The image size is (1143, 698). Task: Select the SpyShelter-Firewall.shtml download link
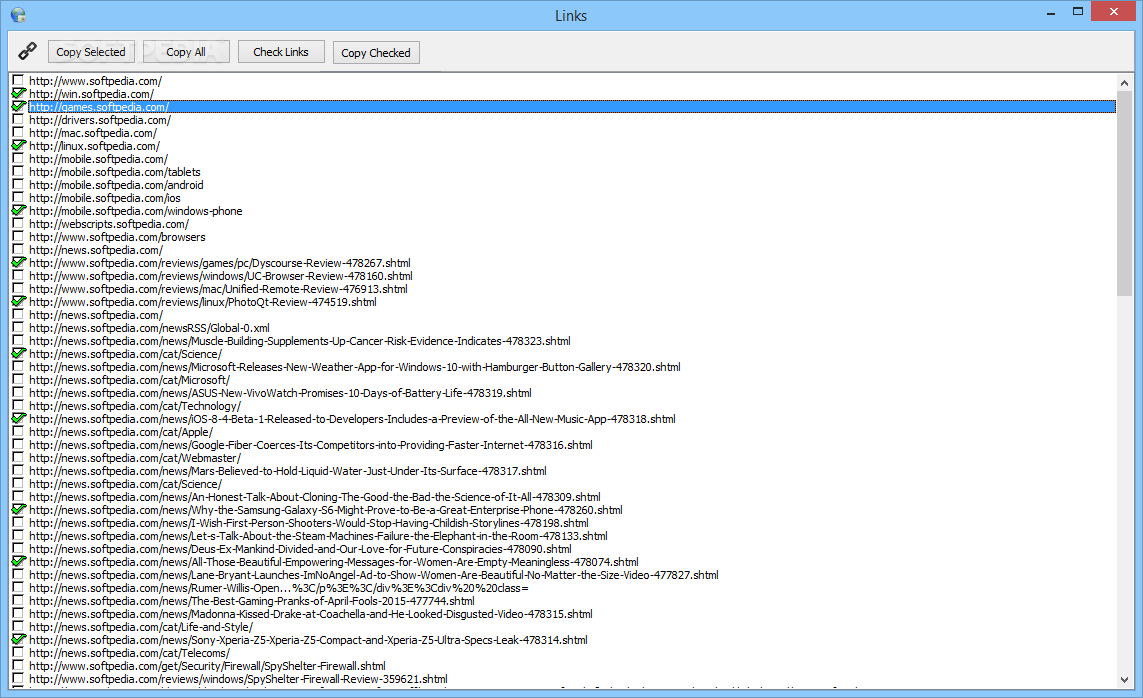[208, 666]
